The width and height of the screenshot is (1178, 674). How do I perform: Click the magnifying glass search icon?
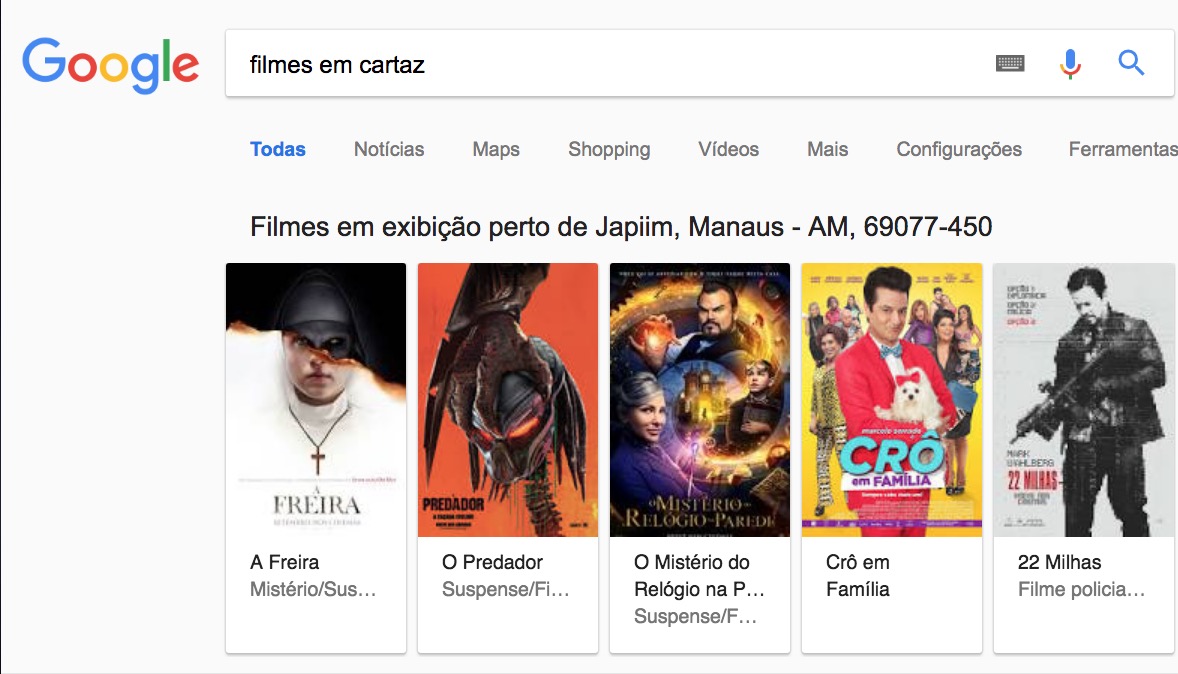tap(1131, 62)
